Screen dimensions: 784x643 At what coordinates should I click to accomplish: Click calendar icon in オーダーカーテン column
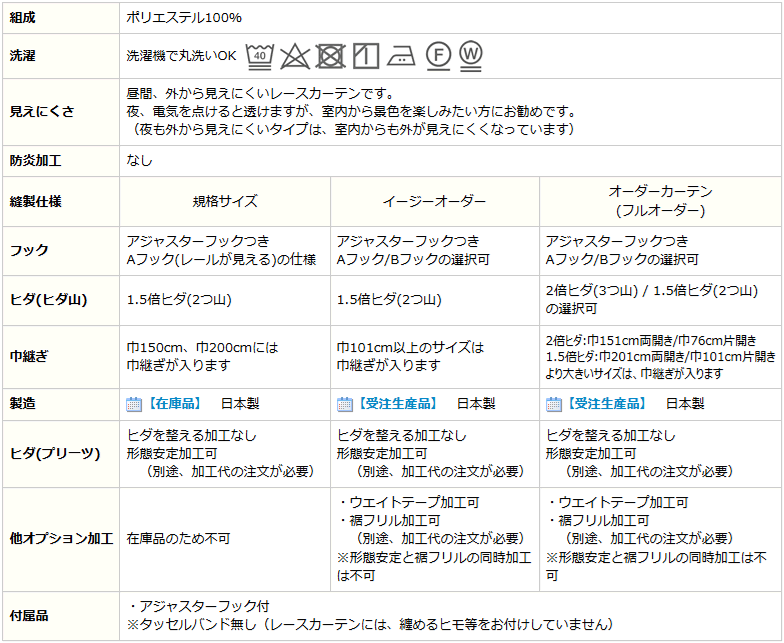(x=554, y=404)
